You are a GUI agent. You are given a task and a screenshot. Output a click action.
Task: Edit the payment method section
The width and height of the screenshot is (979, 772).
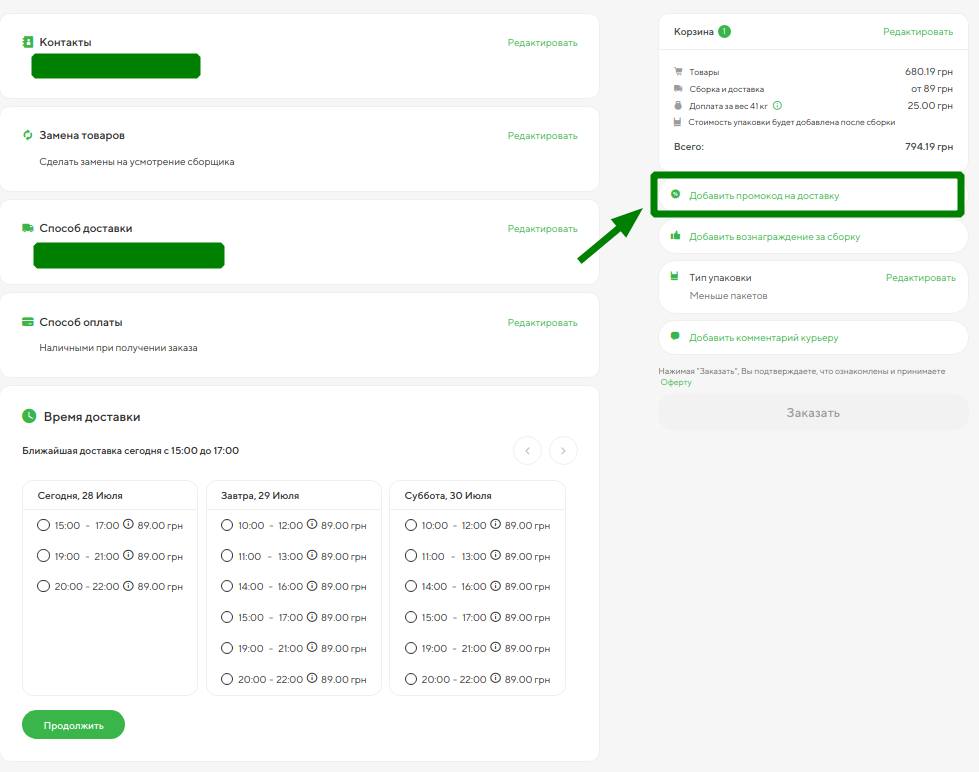pyautogui.click(x=542, y=322)
